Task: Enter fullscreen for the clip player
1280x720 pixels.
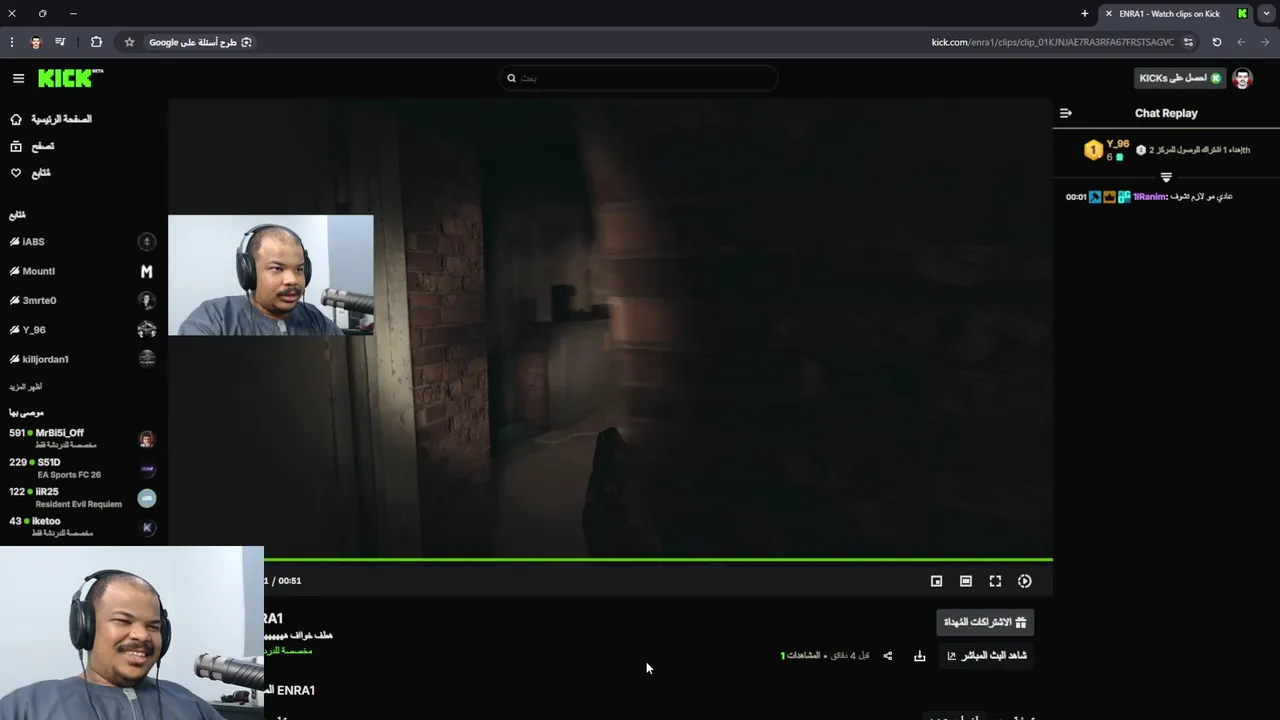Action: pyautogui.click(x=995, y=581)
